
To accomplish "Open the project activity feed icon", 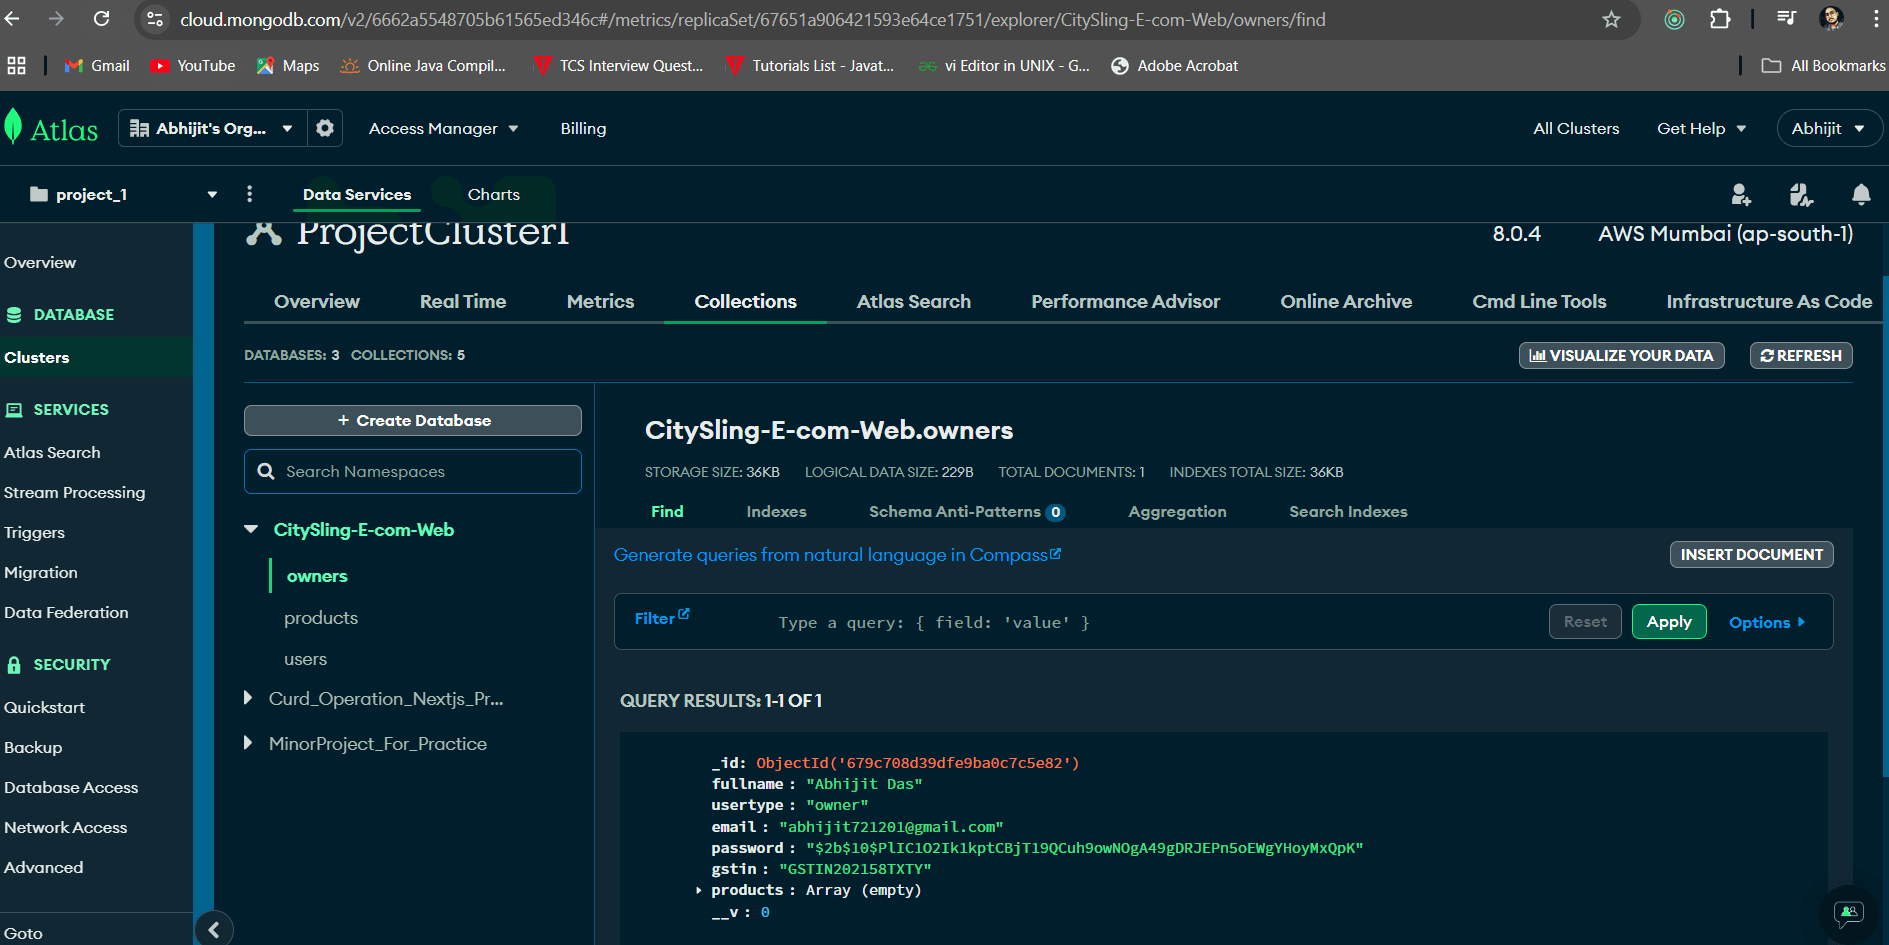I will [x=1801, y=194].
